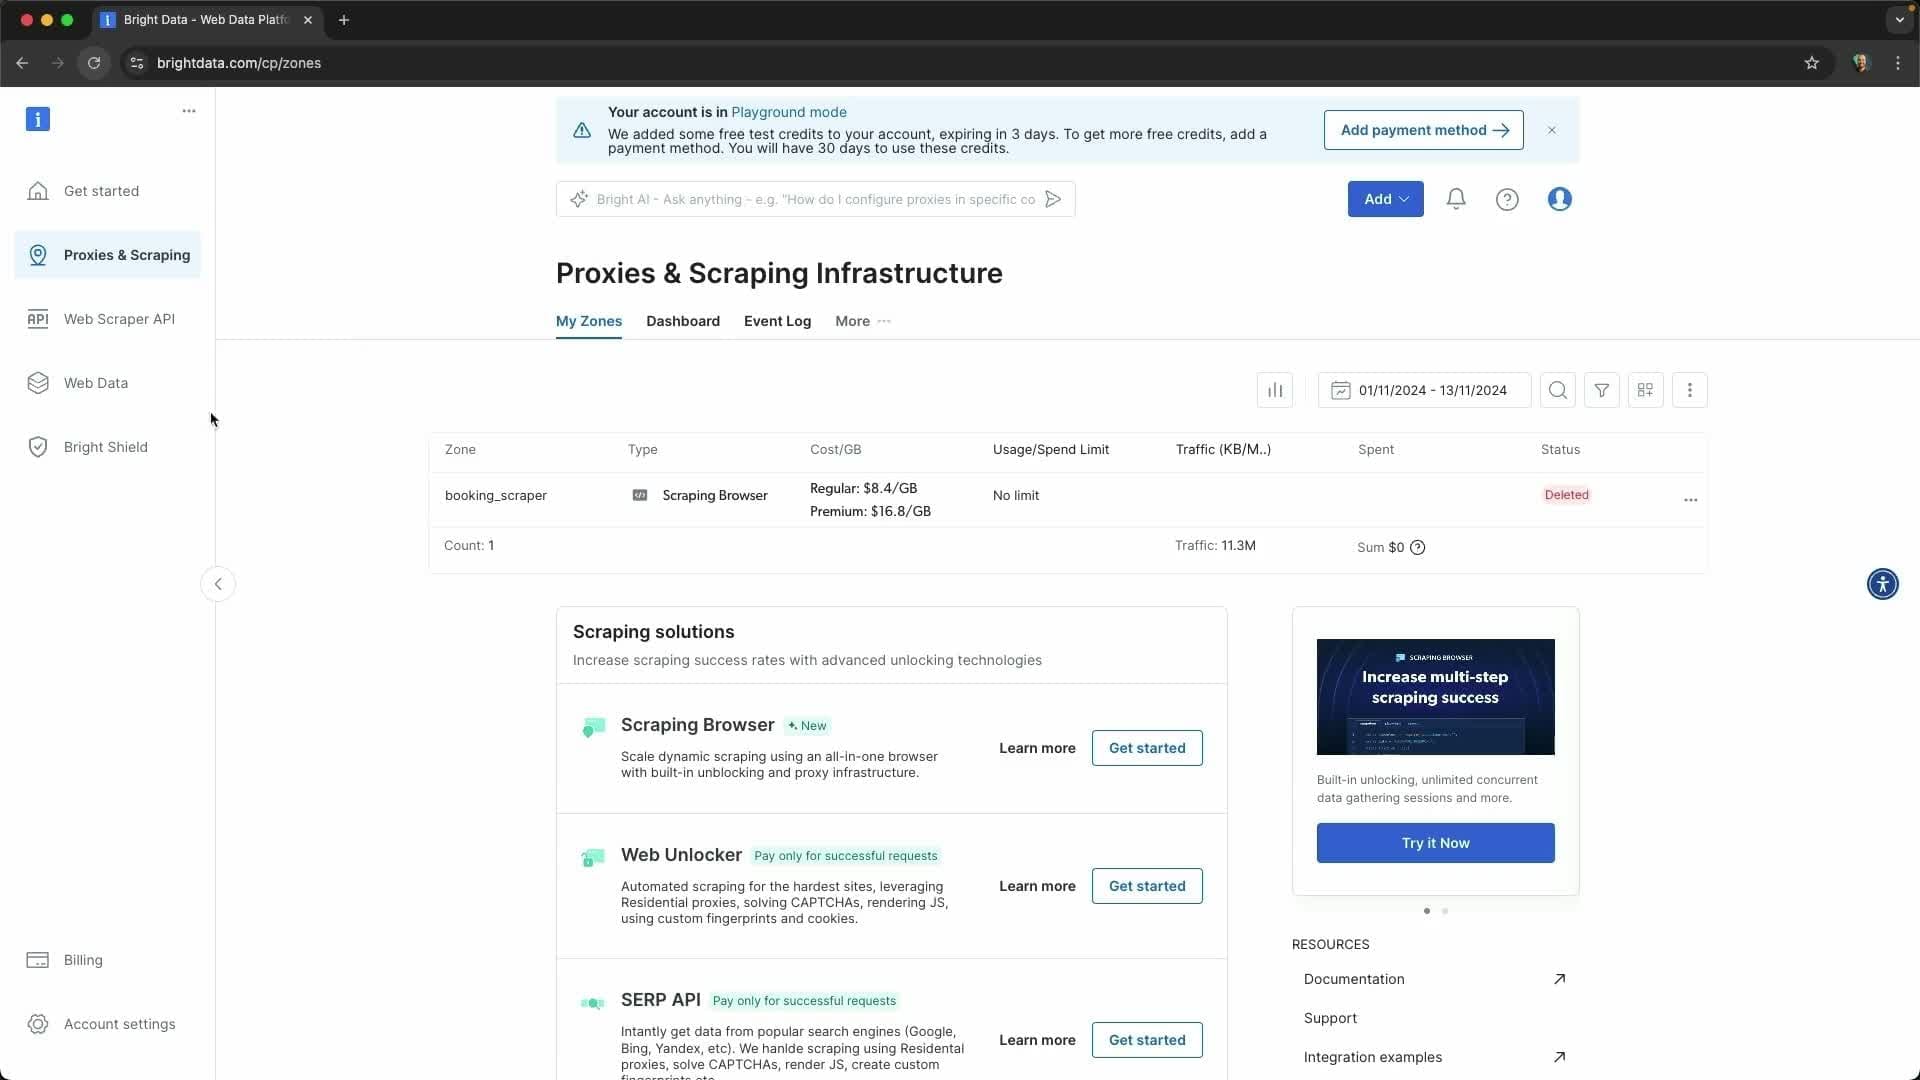Toggle the bar chart statistics view
The image size is (1920, 1080).
[1275, 390]
